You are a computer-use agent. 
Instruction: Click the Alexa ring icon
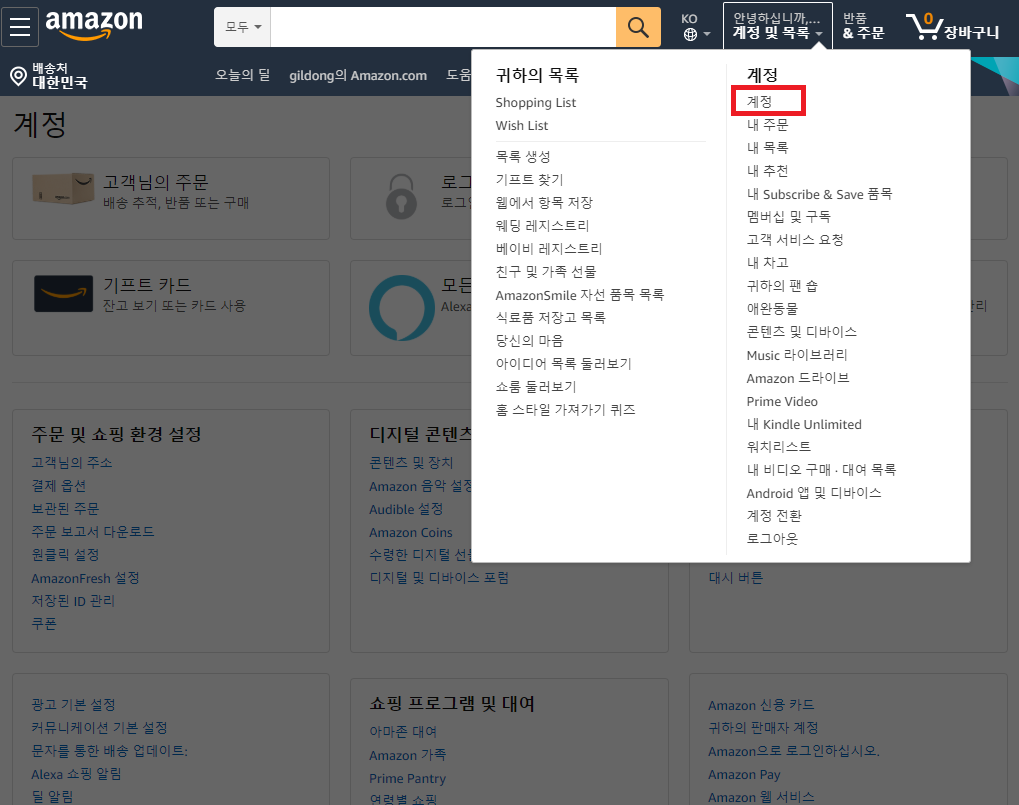402,308
